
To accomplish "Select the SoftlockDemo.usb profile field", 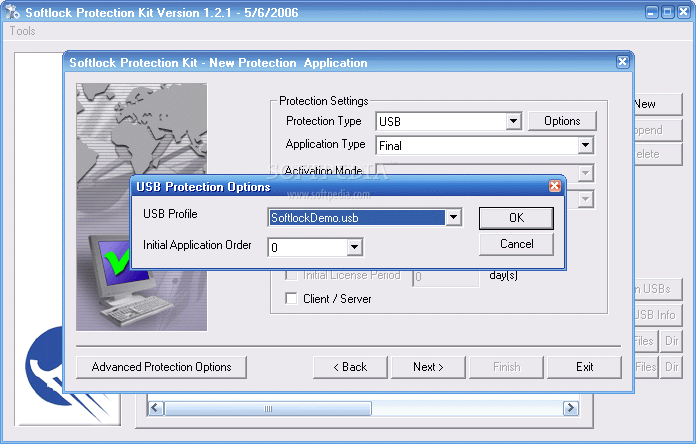I will pyautogui.click(x=357, y=218).
